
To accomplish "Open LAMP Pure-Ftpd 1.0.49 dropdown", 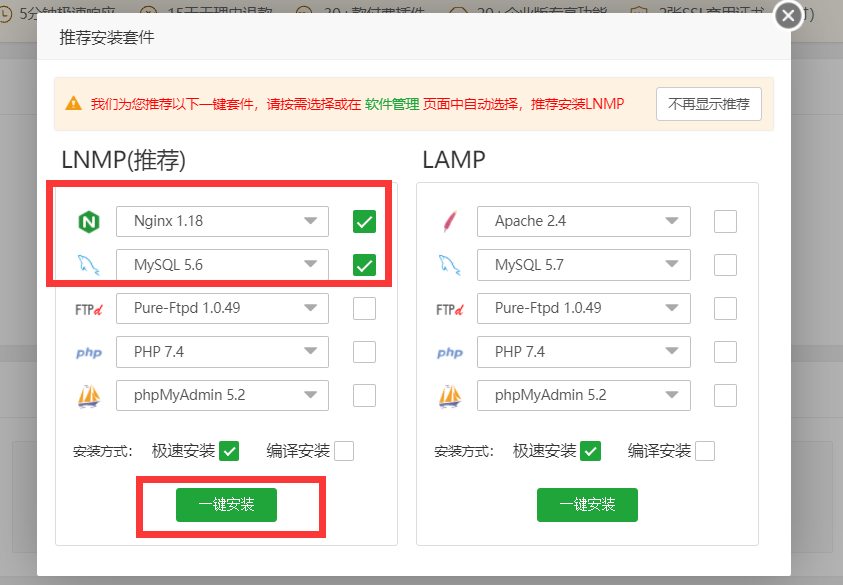I will [x=584, y=309].
